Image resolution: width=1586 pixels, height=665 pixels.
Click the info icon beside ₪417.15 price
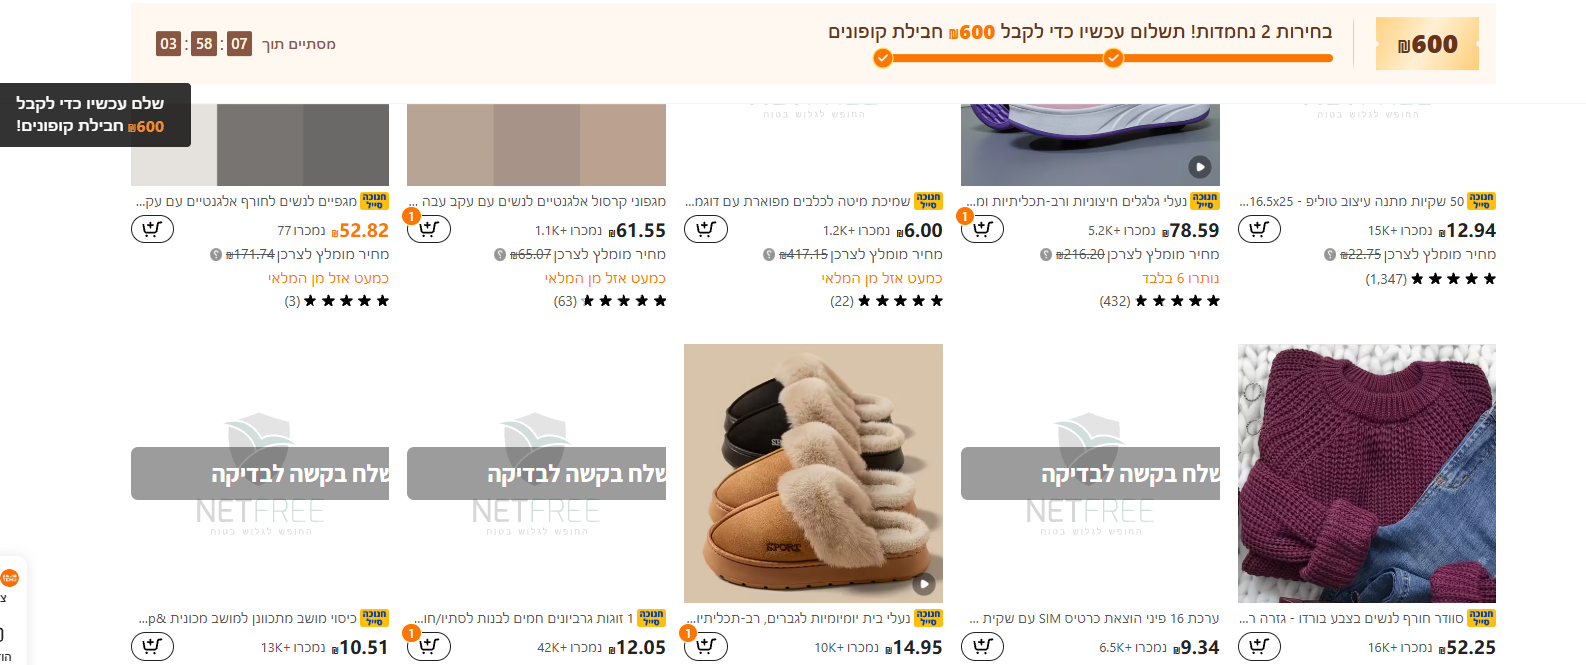click(768, 255)
